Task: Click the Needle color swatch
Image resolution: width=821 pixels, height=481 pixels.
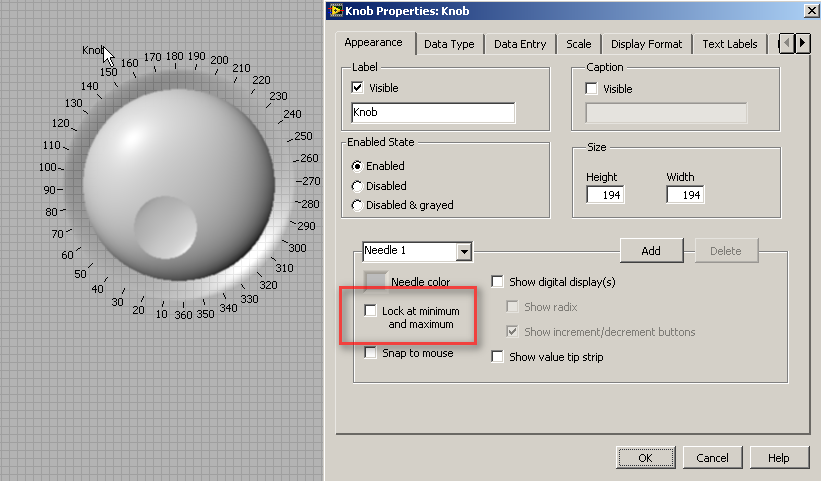Action: (x=375, y=282)
